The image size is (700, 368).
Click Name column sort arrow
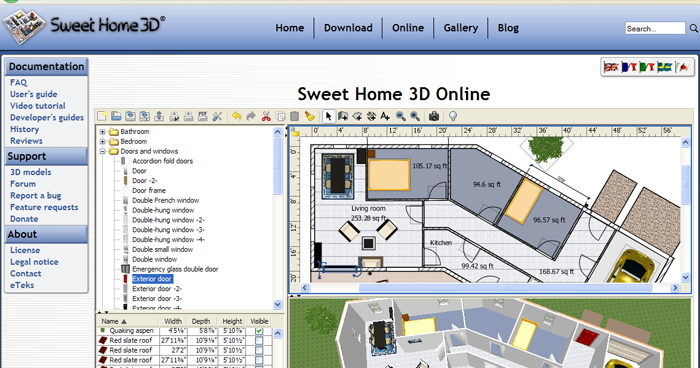pyautogui.click(x=124, y=322)
